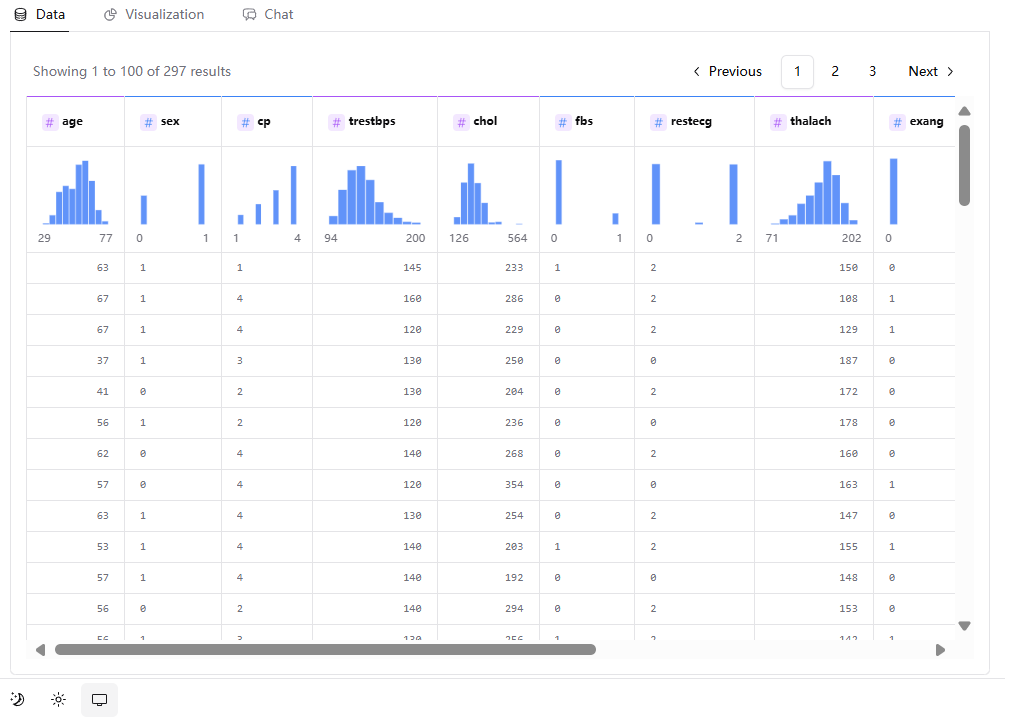Enable light theme with sun icon
The width and height of the screenshot is (1013, 725).
59,700
